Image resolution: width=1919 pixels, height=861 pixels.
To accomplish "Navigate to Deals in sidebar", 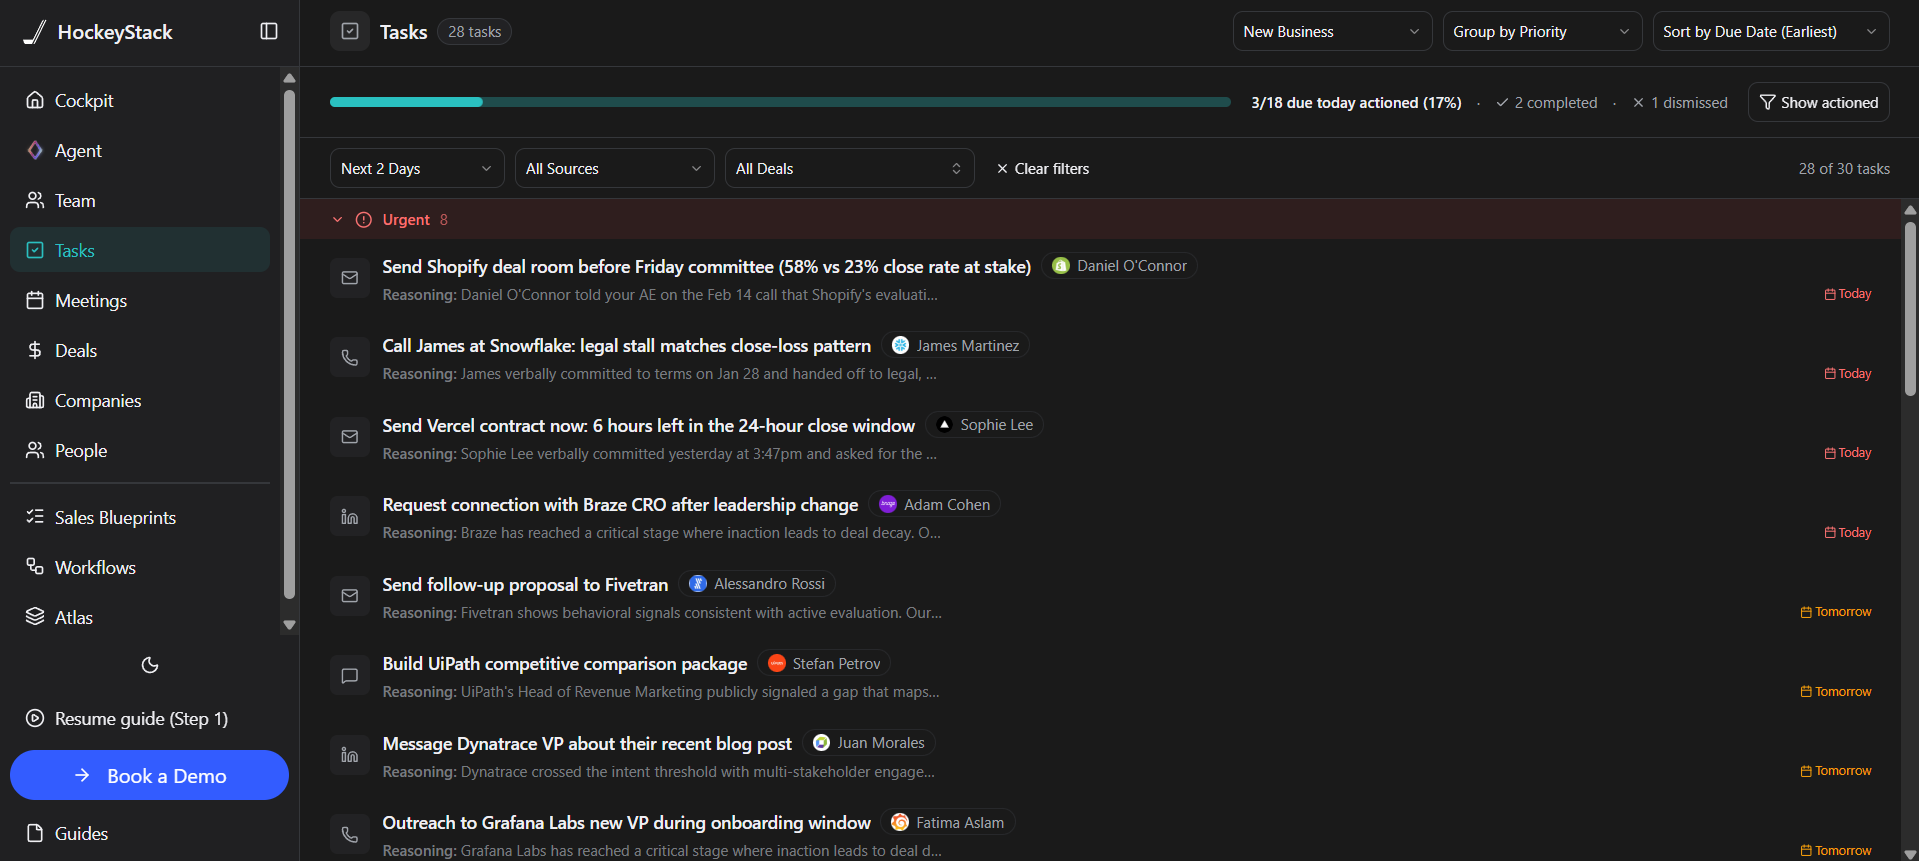I will 140,350.
